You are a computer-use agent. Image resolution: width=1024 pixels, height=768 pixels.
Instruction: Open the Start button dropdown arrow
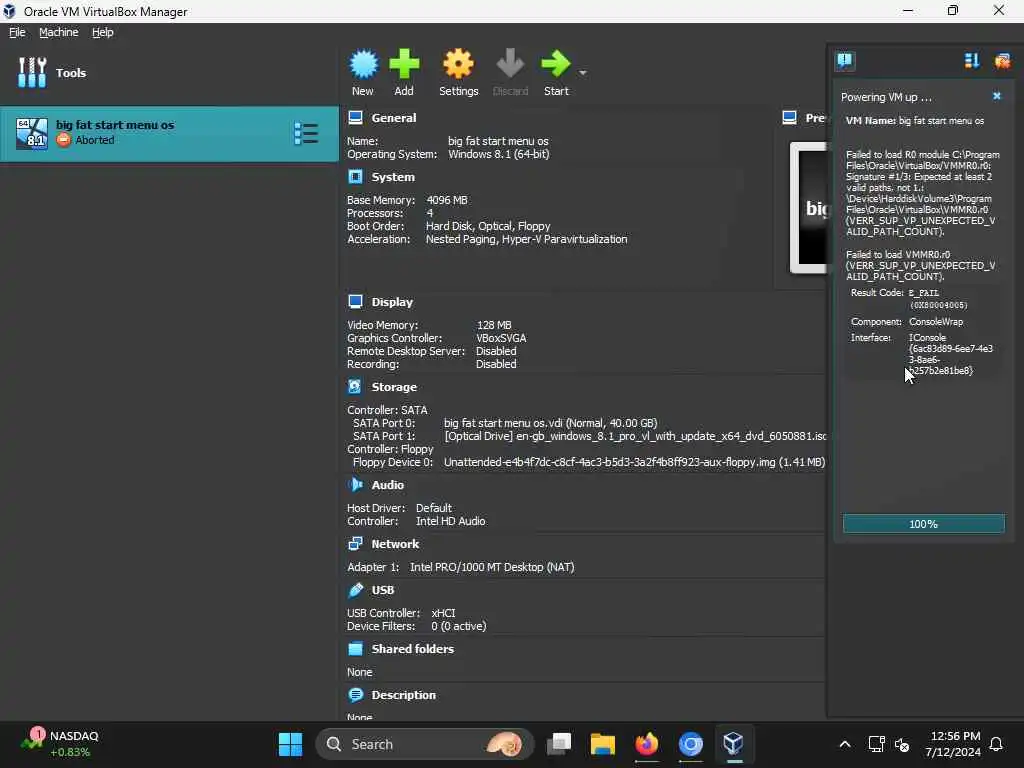coord(583,72)
